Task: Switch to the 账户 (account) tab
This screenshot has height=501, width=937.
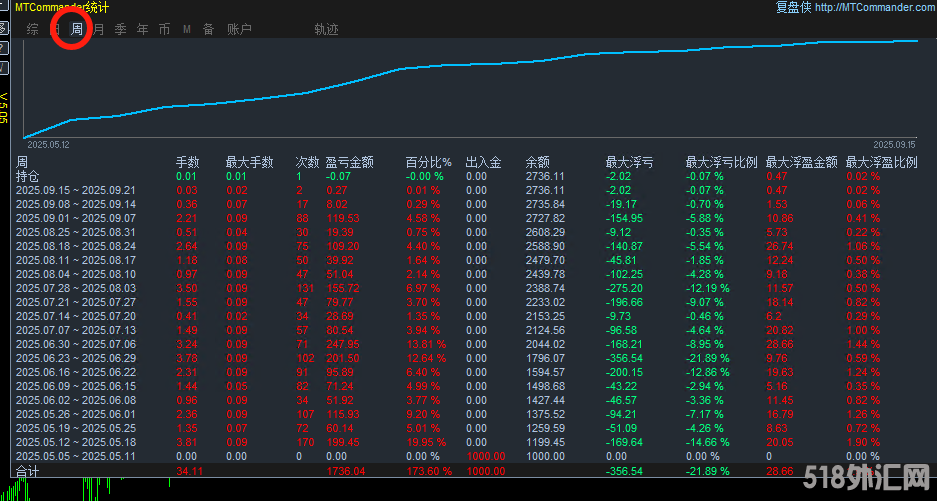Action: [239, 29]
